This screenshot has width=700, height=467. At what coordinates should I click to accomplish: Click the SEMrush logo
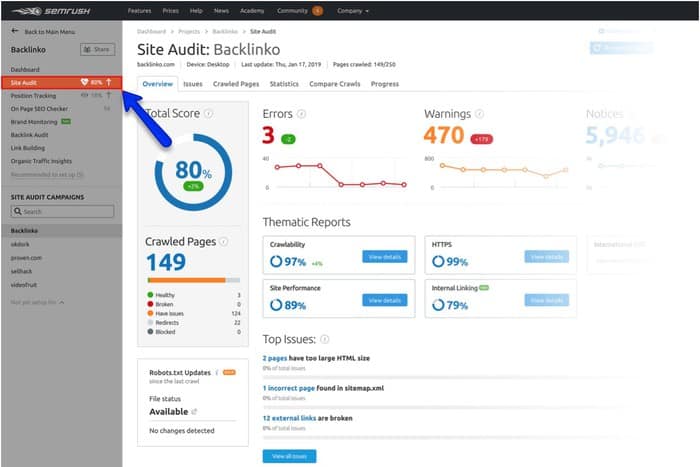51,11
